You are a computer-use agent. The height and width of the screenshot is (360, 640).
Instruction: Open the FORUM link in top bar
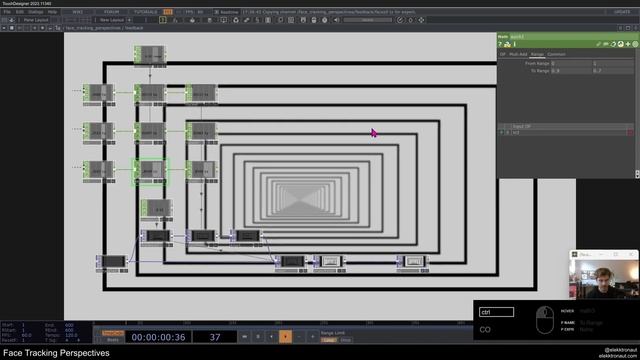(x=111, y=12)
